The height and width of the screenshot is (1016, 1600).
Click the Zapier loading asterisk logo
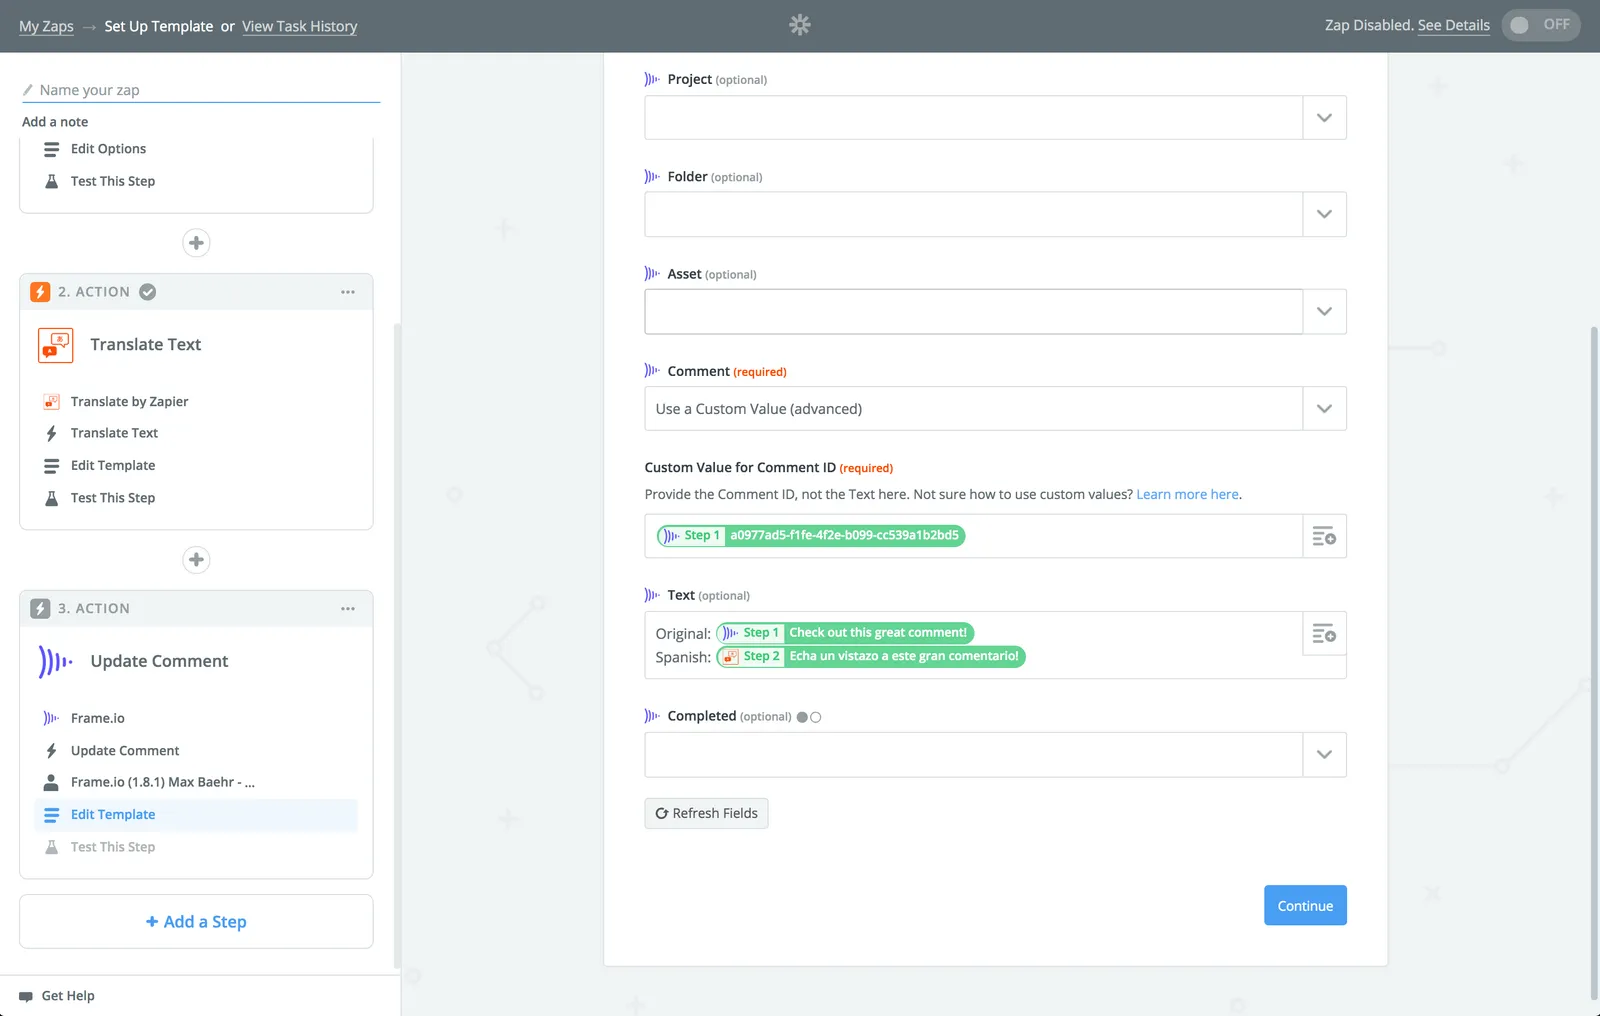800,25
